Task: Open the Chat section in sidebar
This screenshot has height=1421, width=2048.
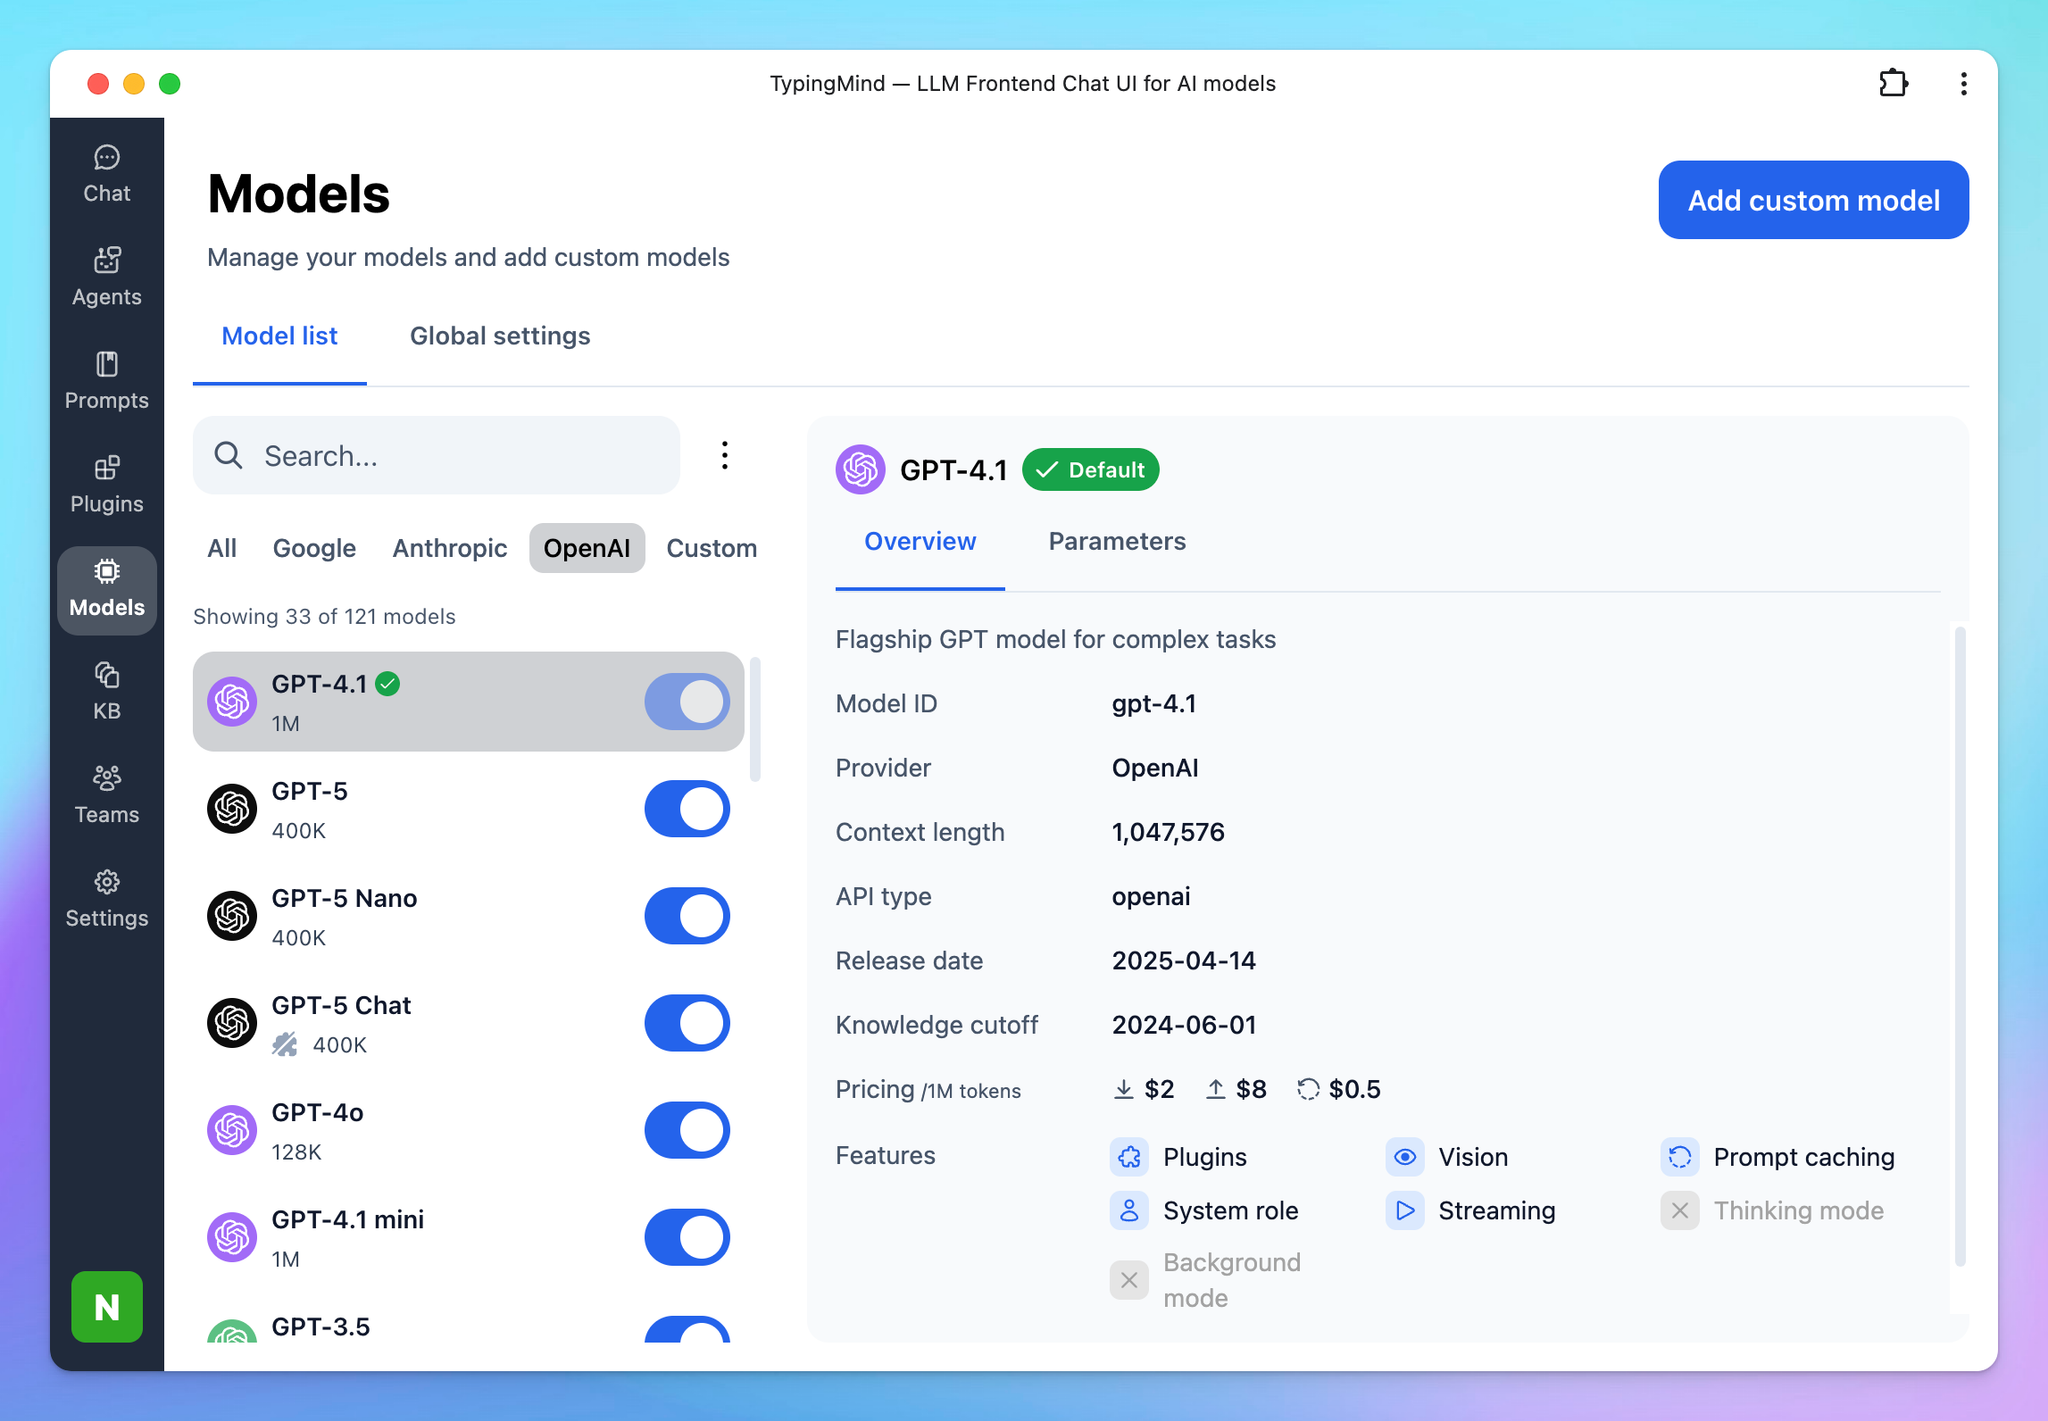Action: 106,174
